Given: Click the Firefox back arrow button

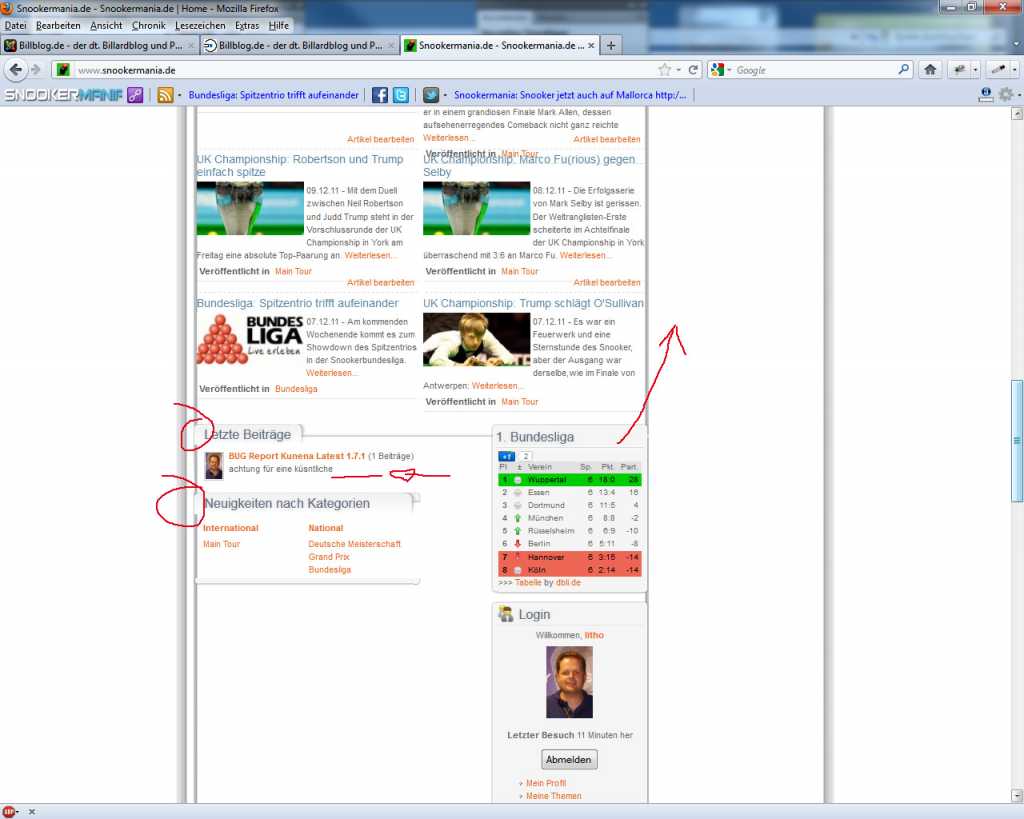Looking at the screenshot, I should coord(17,70).
